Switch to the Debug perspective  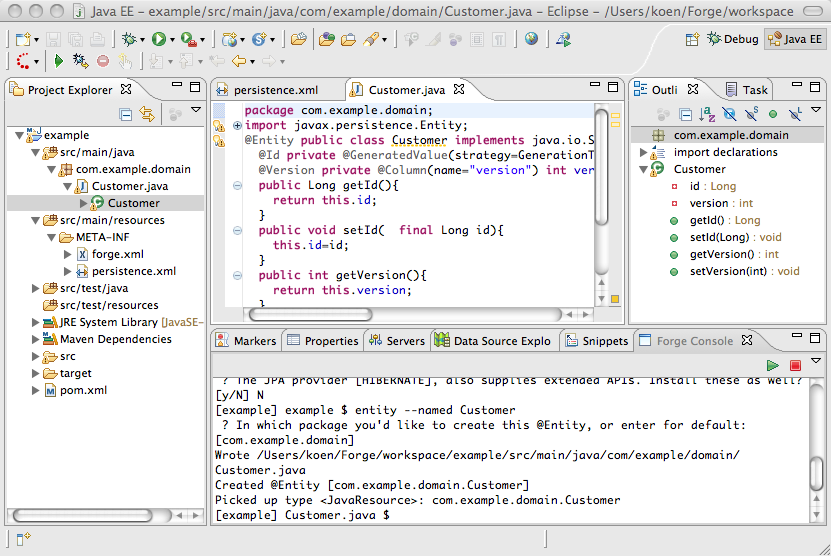click(x=733, y=39)
